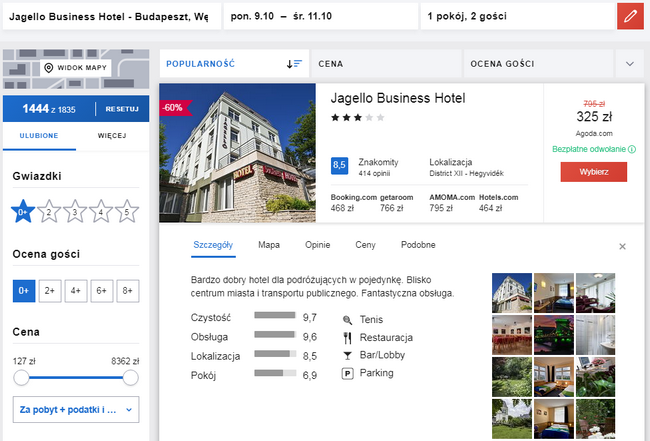Select the 3-star rating filter
Screen dimensions: 650x441
[x=75, y=211]
